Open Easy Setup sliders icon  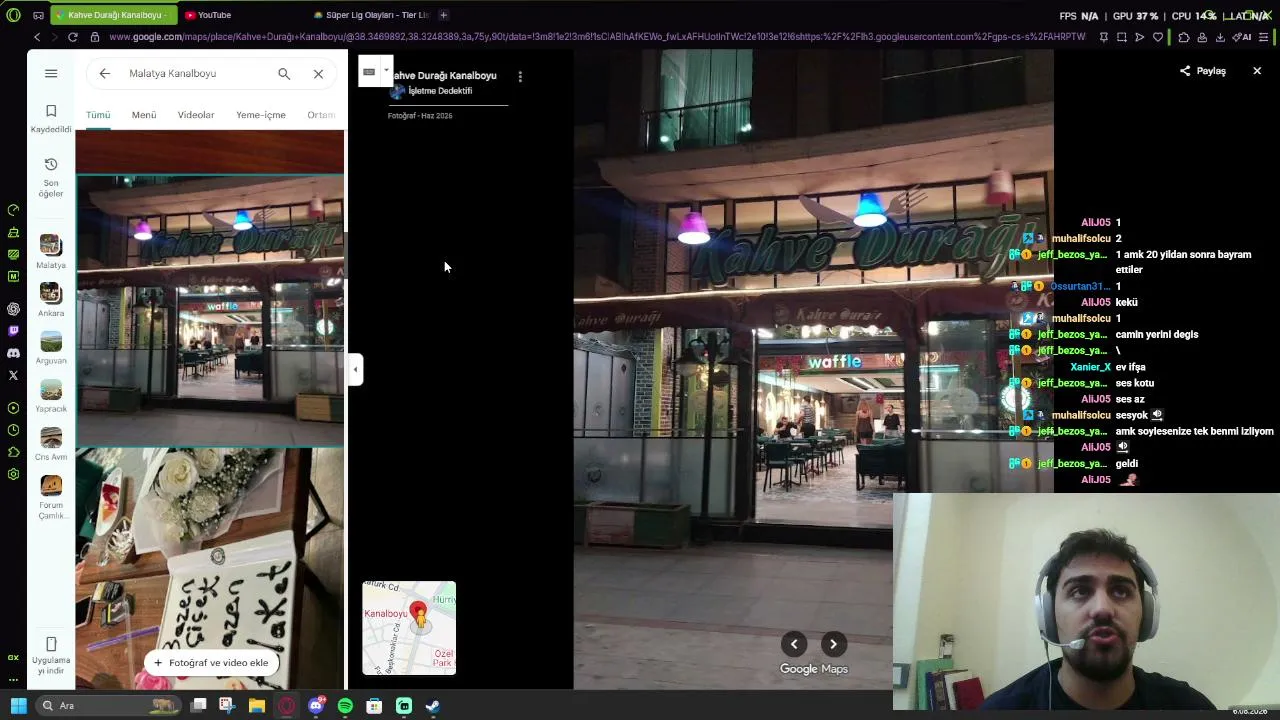1264,37
